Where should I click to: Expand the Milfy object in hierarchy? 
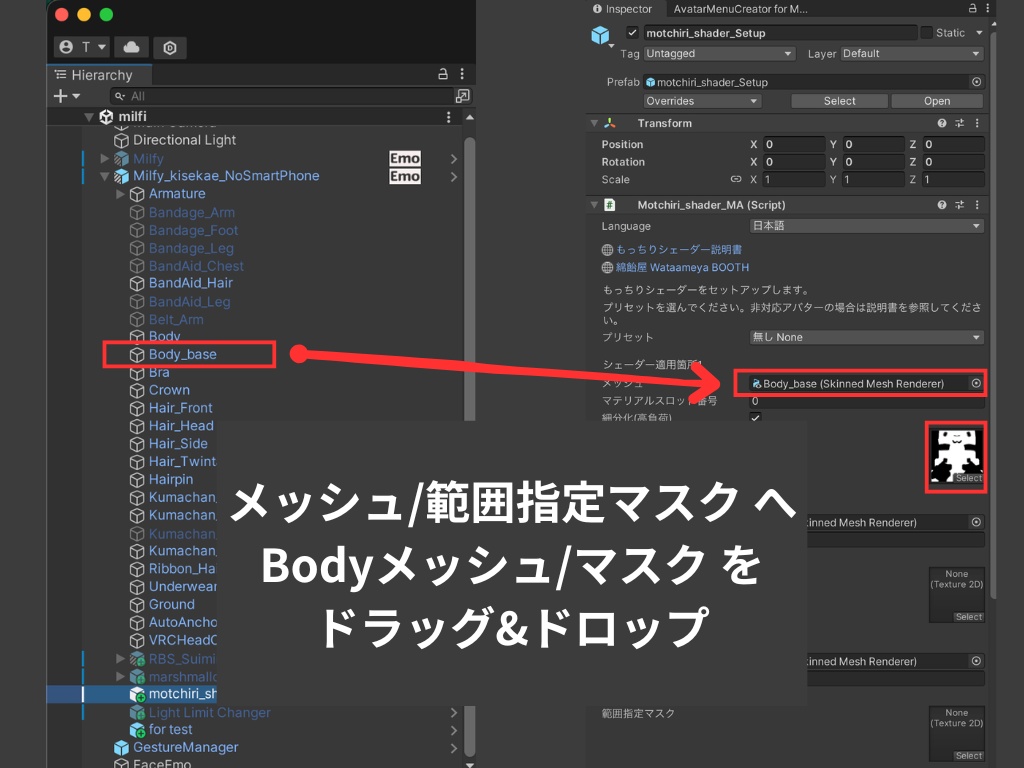coord(104,159)
